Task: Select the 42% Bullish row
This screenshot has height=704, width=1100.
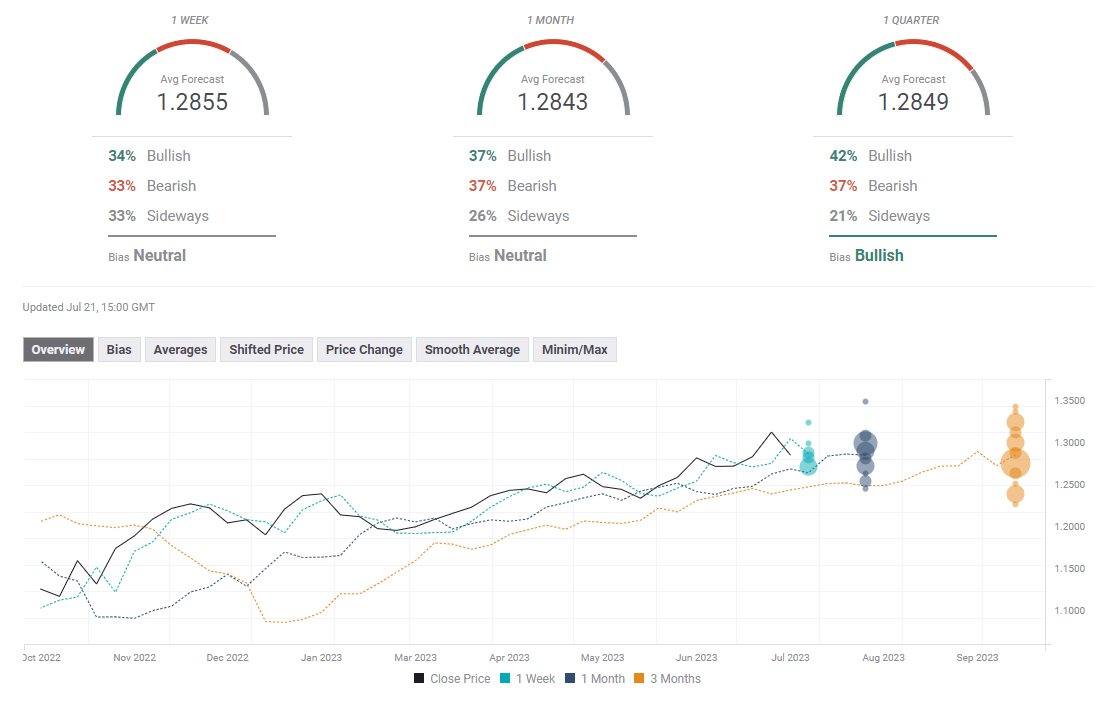Action: tap(870, 156)
